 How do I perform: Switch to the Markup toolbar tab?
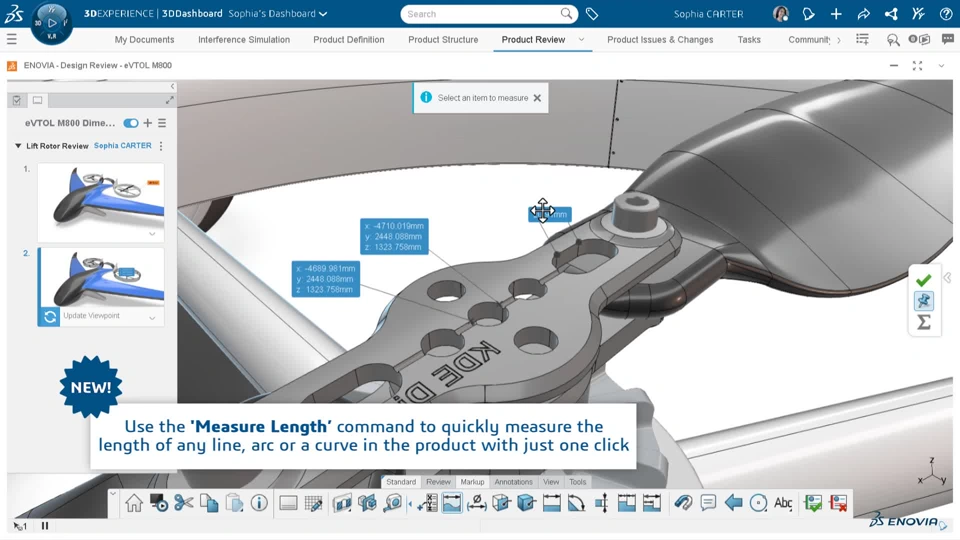coord(472,482)
